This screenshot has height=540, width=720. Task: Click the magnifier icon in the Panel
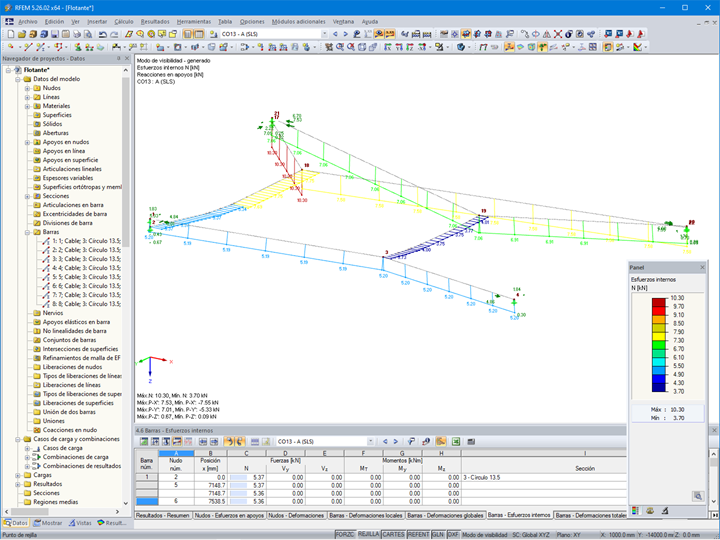tap(698, 496)
